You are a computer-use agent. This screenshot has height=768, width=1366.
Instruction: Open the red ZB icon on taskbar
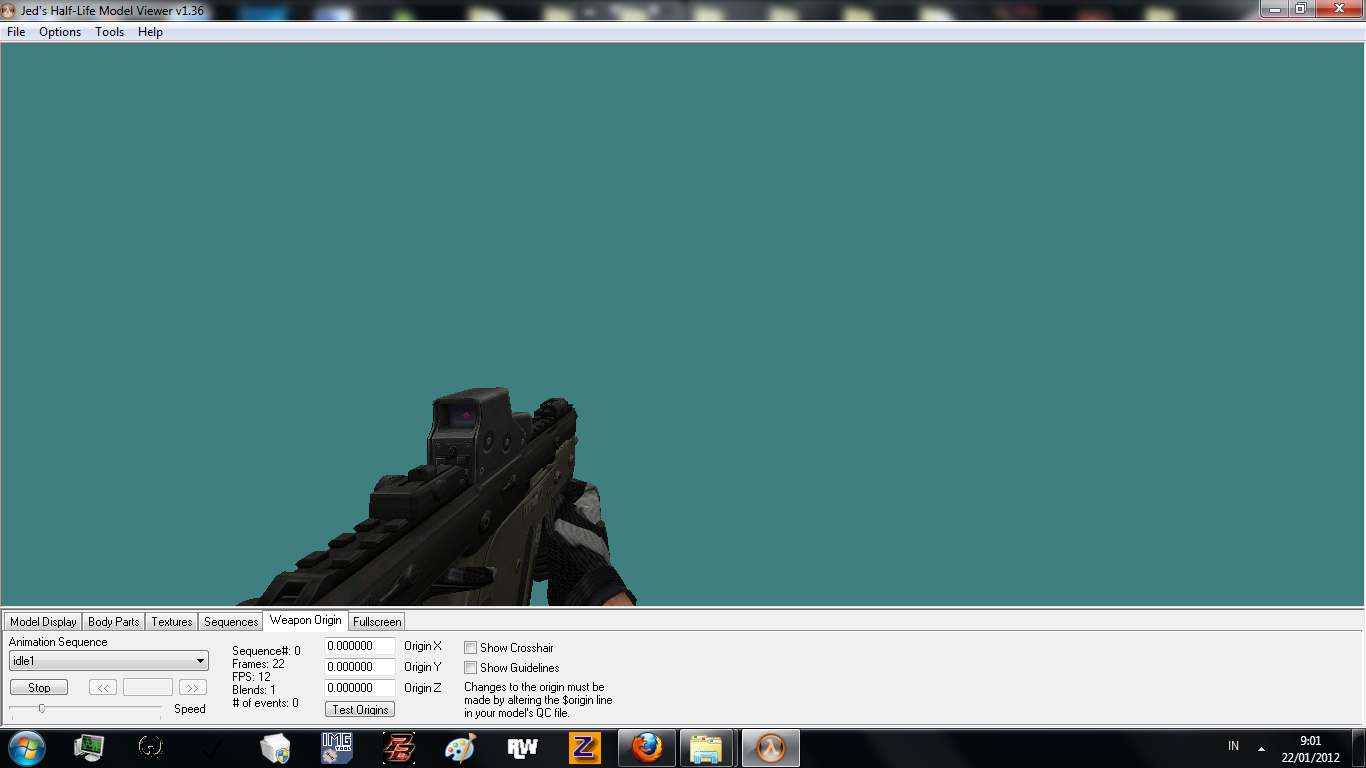click(399, 748)
